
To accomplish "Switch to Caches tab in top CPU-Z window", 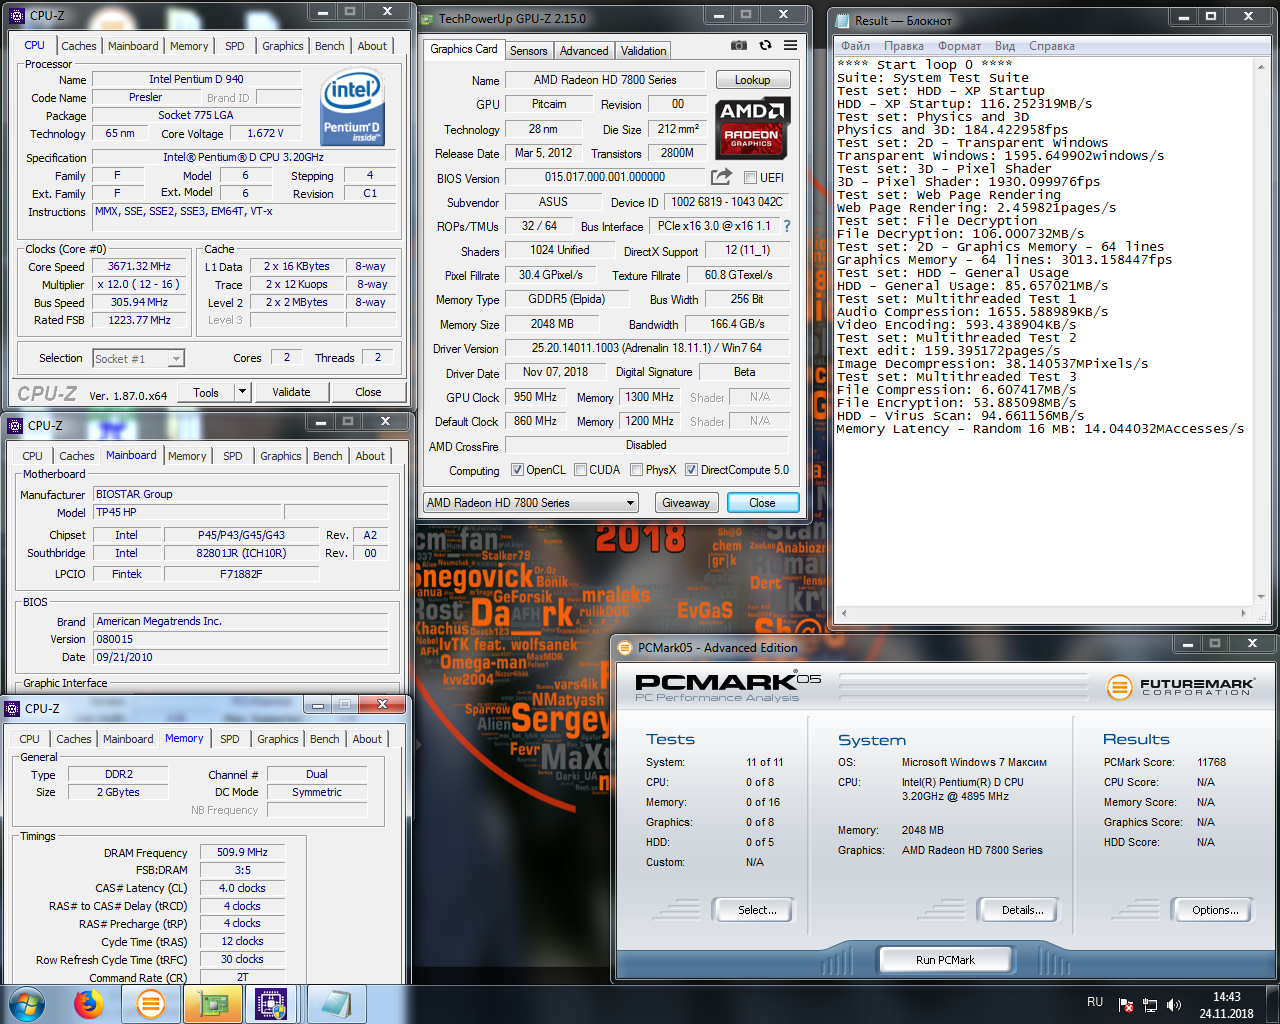I will pyautogui.click(x=79, y=46).
